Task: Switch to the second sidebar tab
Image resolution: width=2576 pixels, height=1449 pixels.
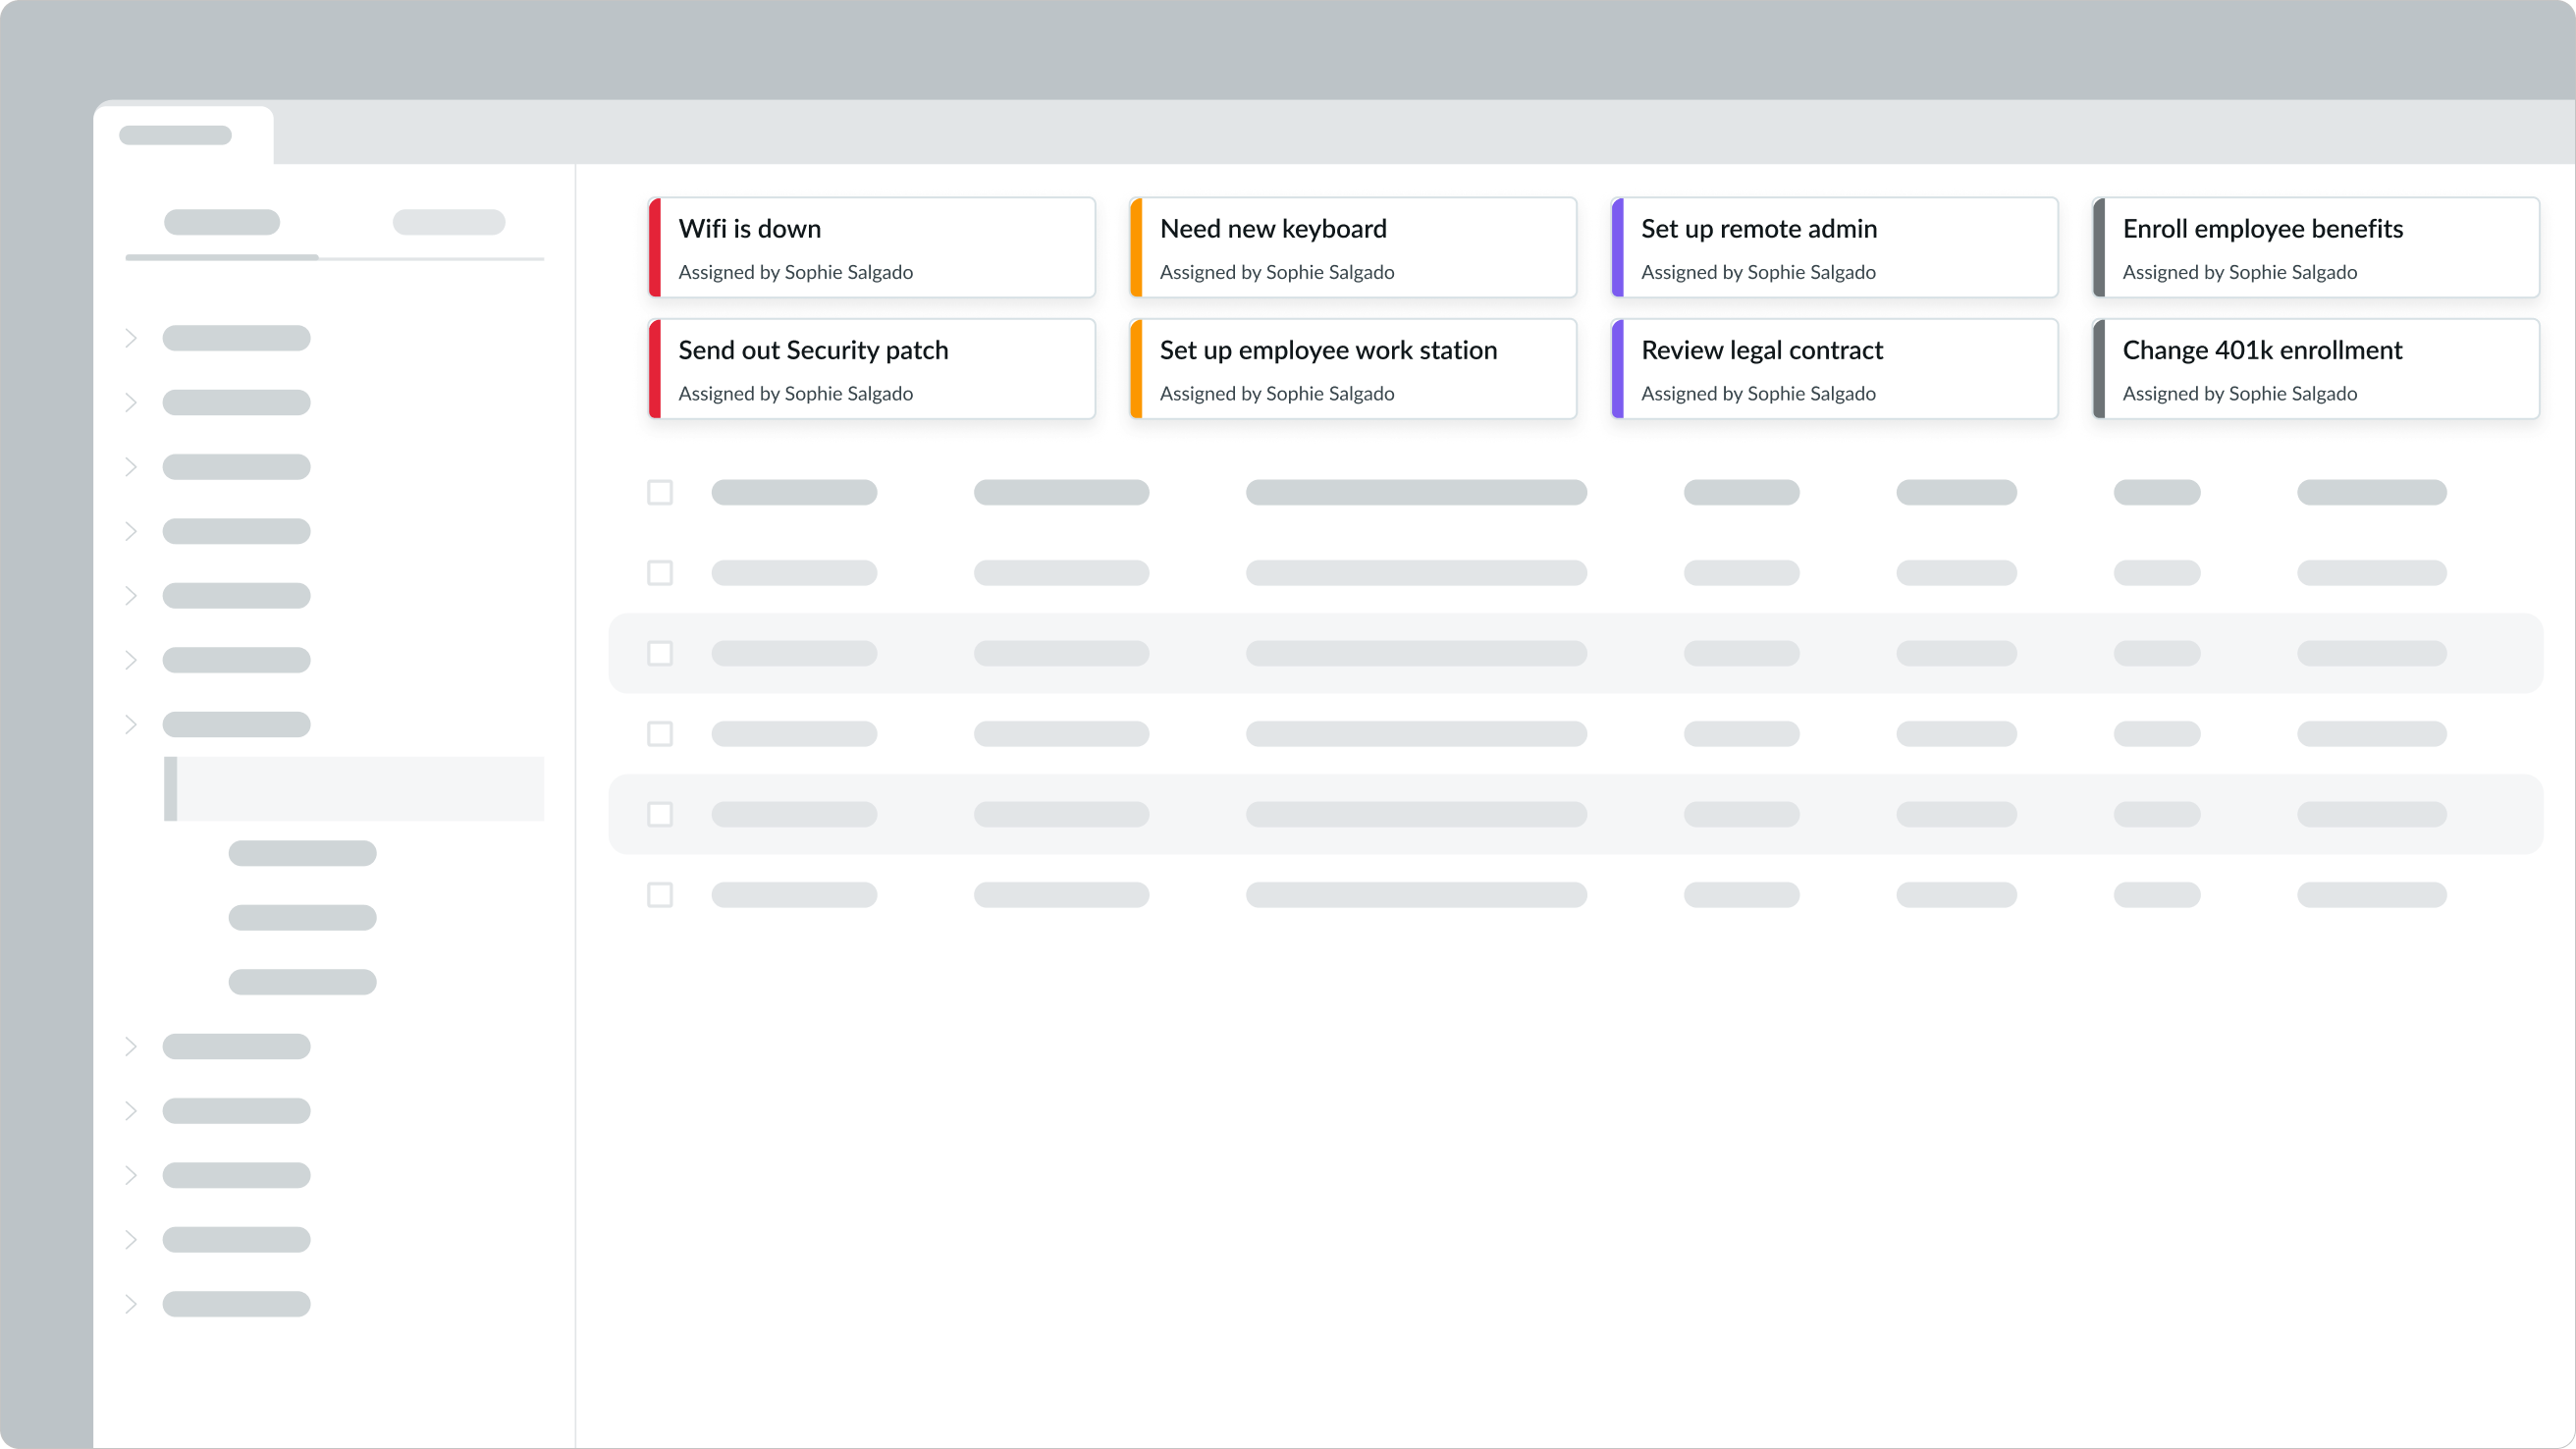Action: point(449,222)
